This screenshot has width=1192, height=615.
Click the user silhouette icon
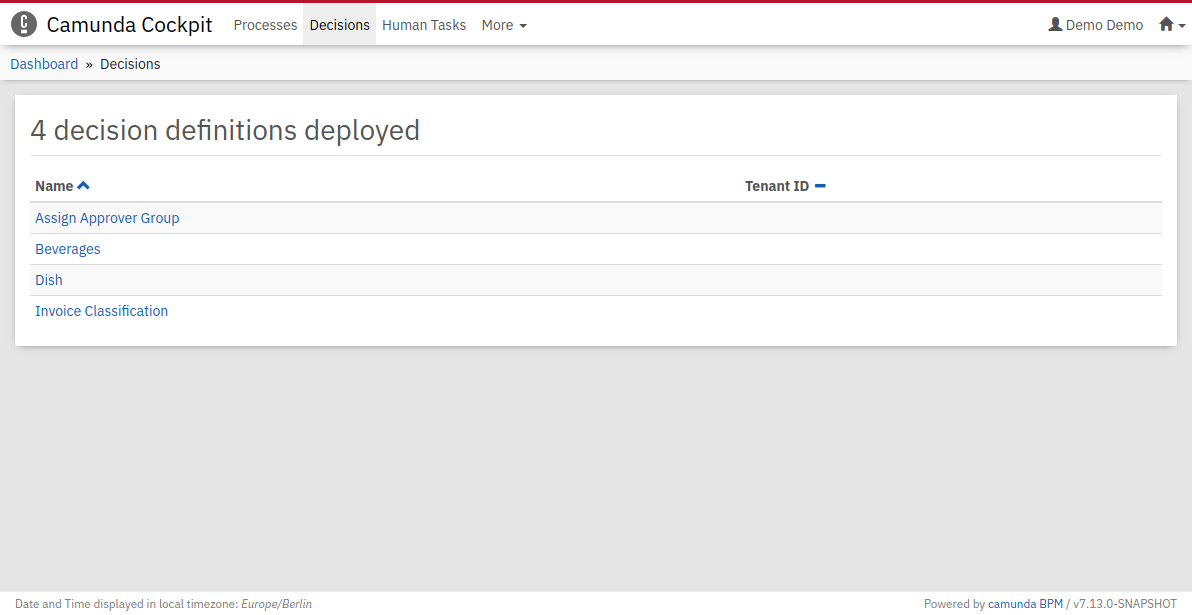tap(1055, 25)
